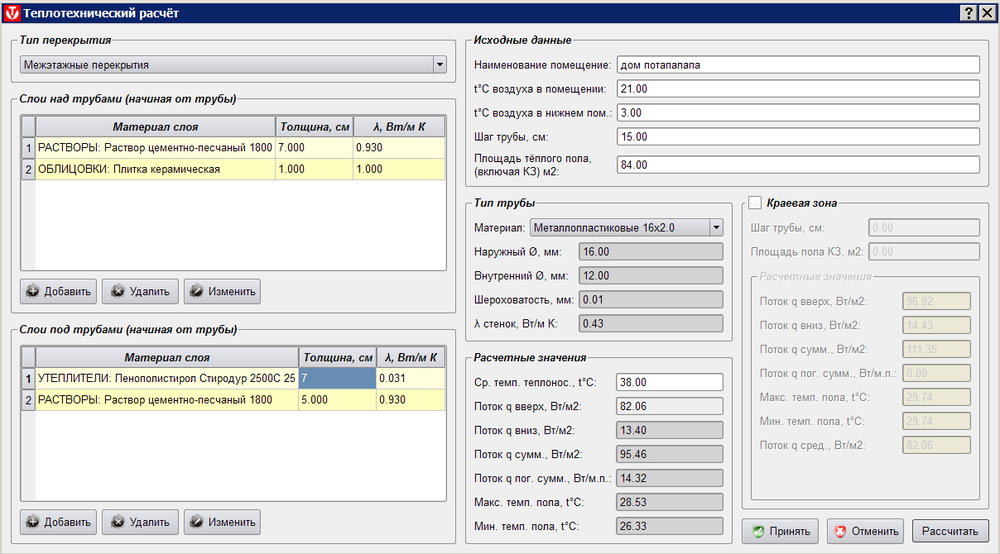Expand the pipe Материал dropdown list

pos(715,227)
